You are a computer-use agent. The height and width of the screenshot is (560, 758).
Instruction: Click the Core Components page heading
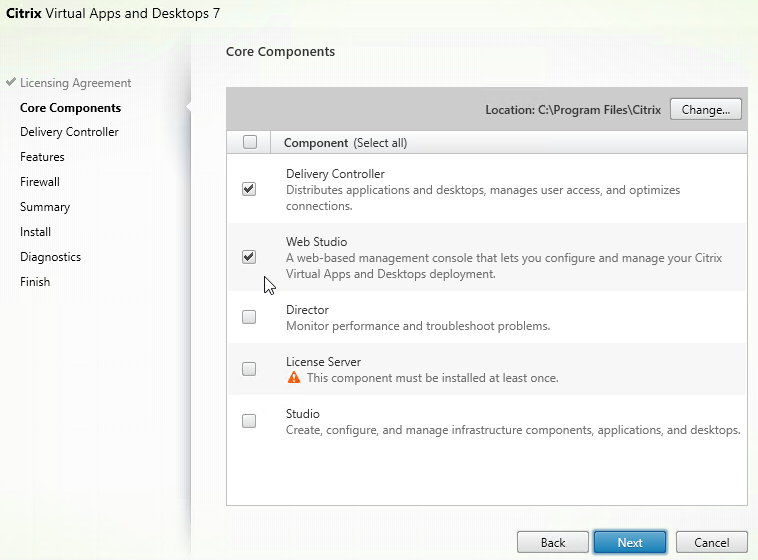click(x=280, y=52)
